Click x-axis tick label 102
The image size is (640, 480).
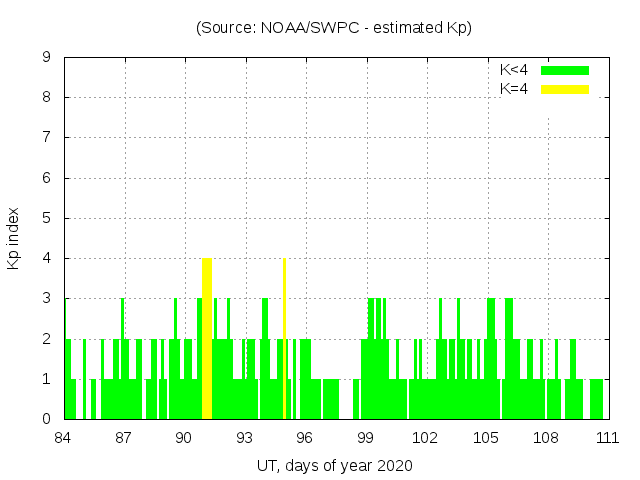(426, 438)
